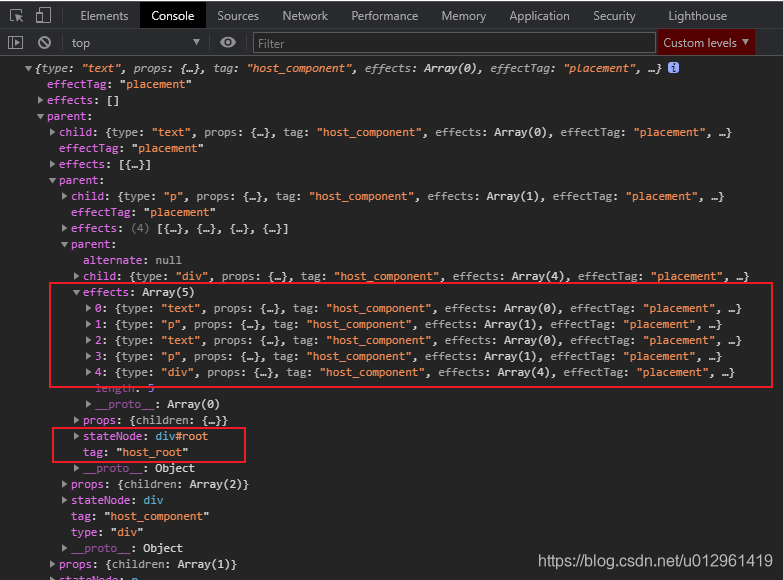
Task: Expand the child entry with type text
Action: [x=52, y=132]
